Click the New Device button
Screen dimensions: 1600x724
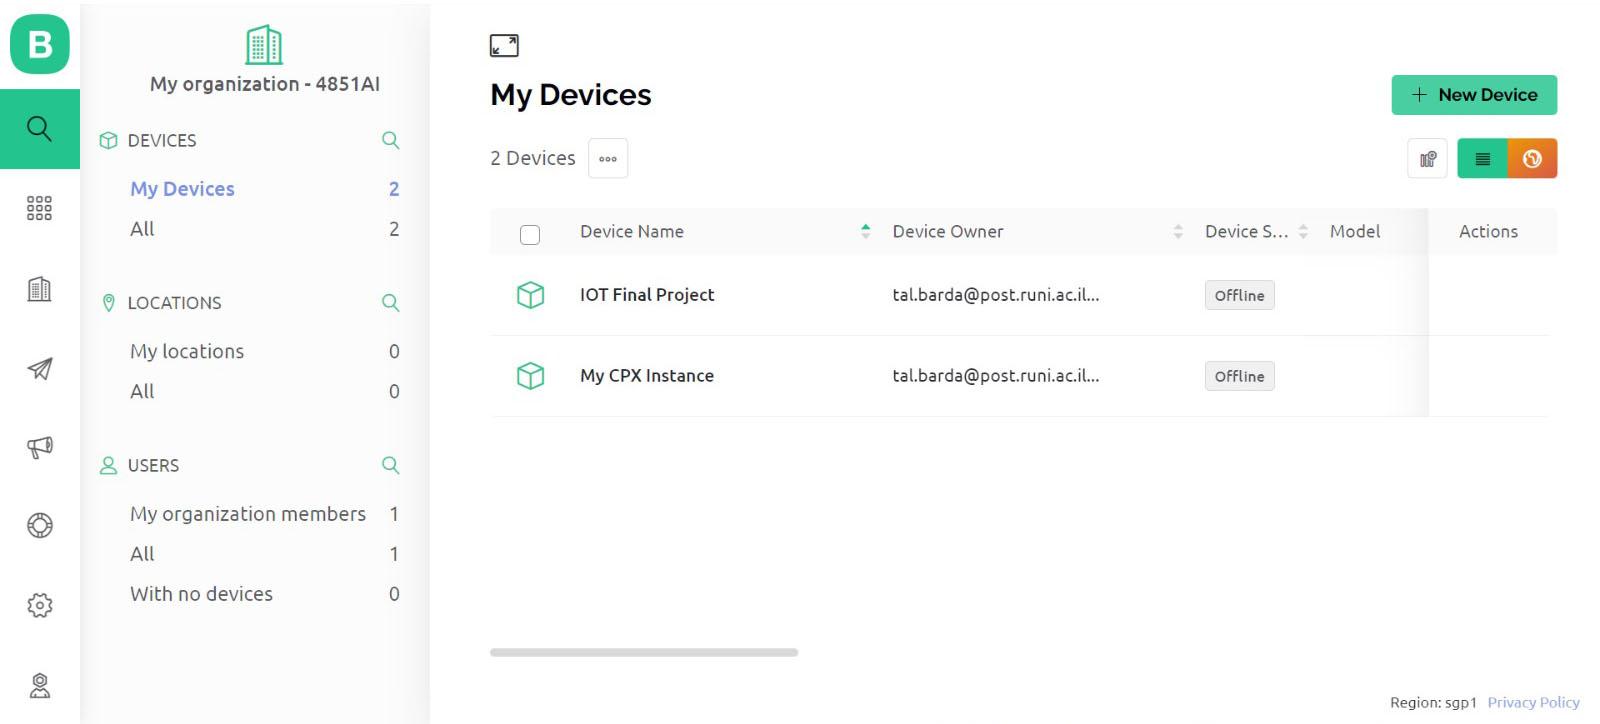(1473, 94)
